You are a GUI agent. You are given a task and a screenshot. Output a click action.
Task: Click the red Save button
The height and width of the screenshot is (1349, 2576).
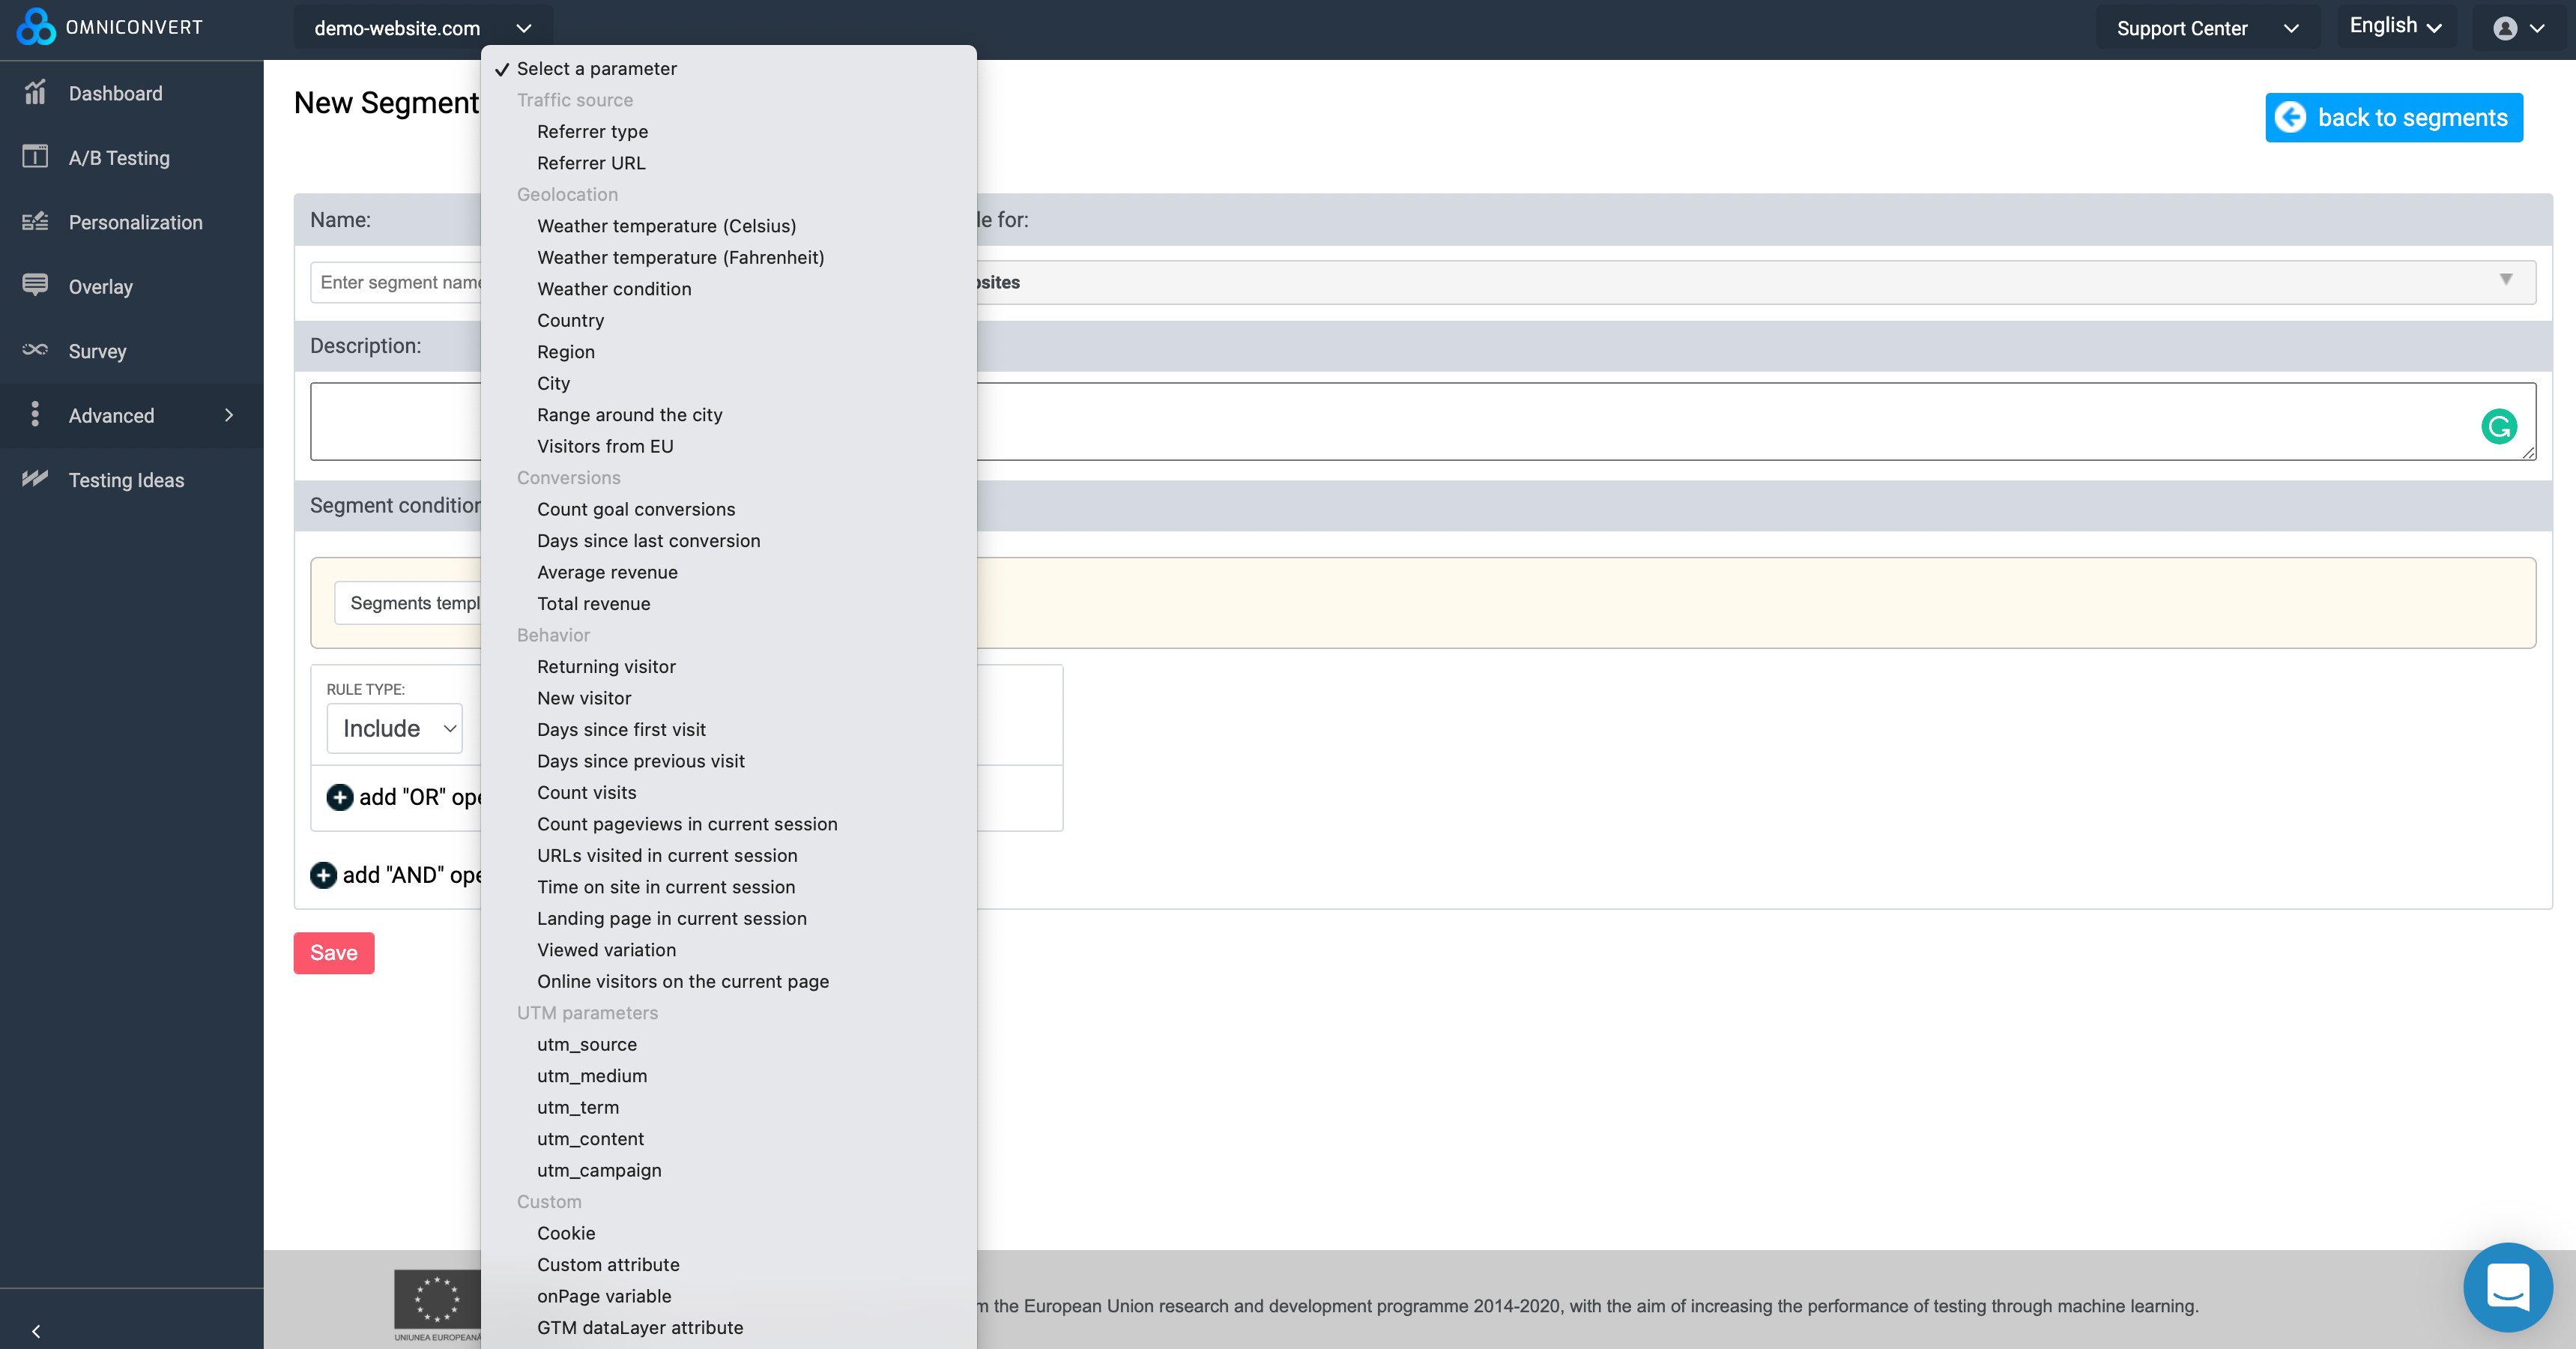point(333,952)
